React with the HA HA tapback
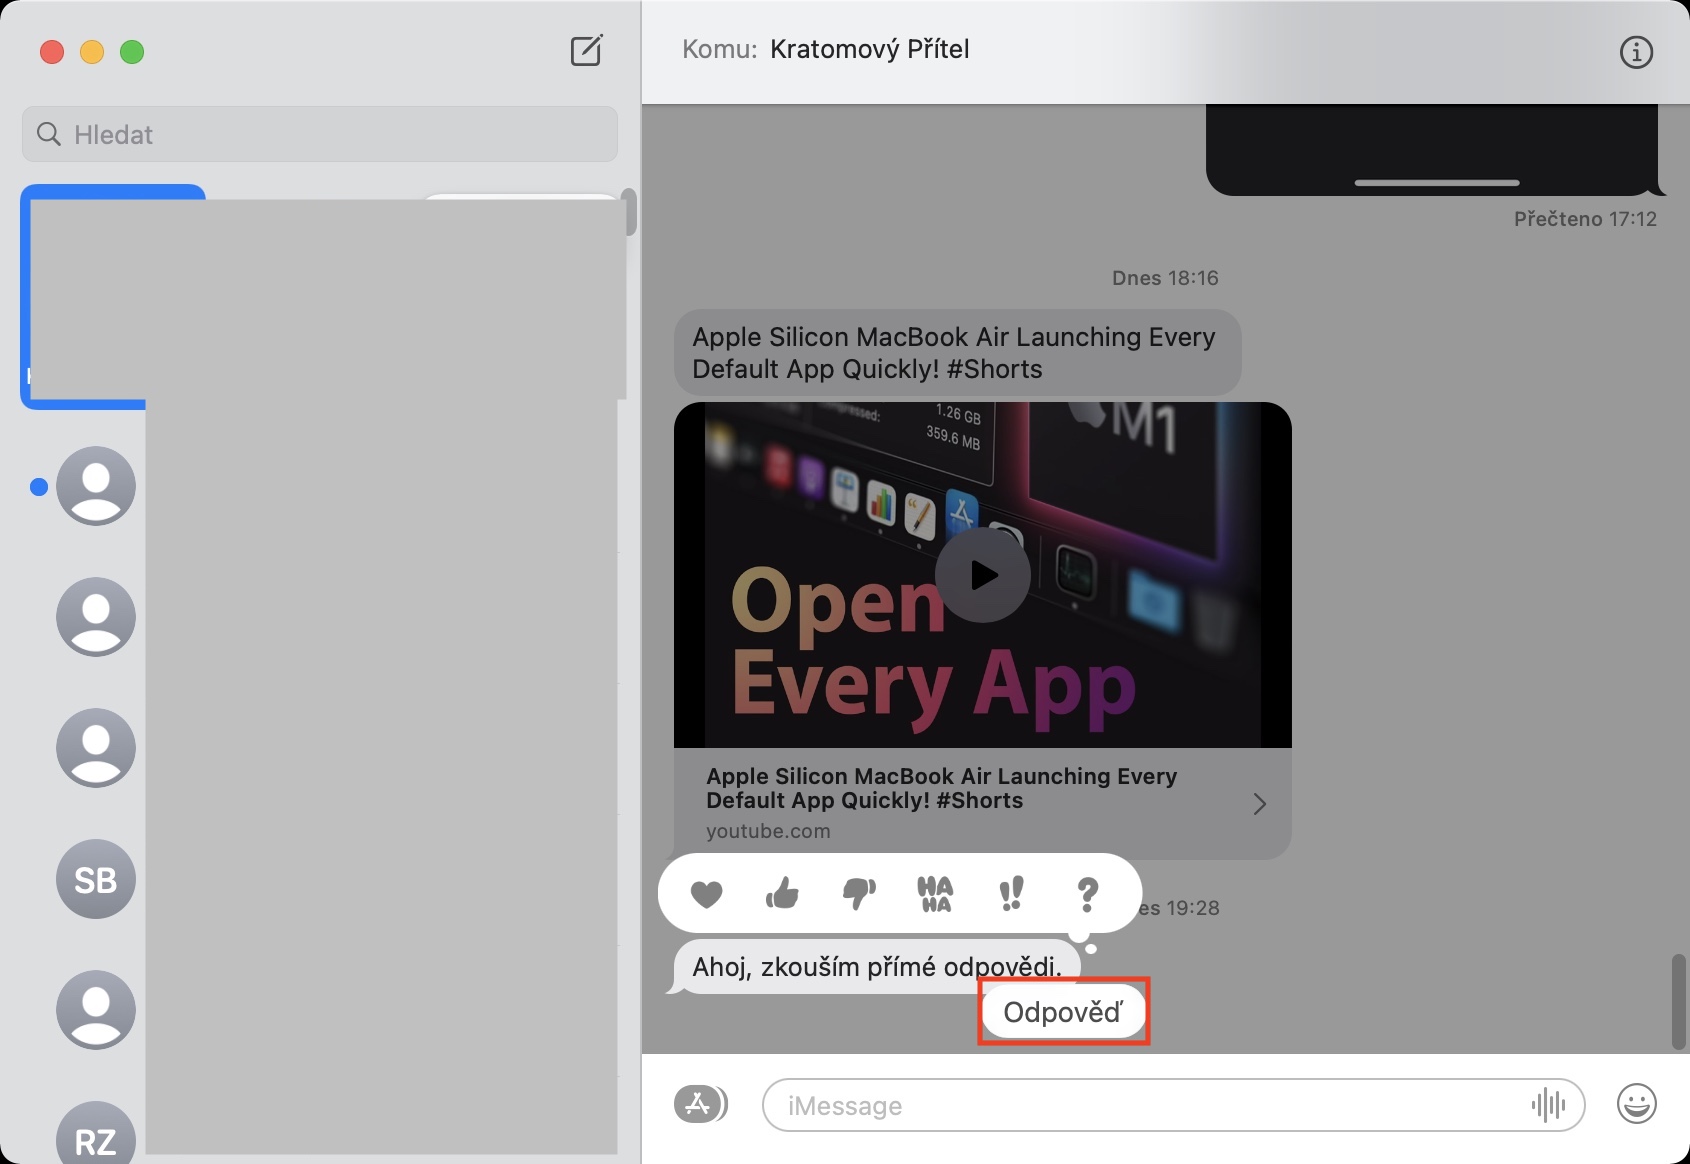Viewport: 1690px width, 1164px height. click(935, 894)
